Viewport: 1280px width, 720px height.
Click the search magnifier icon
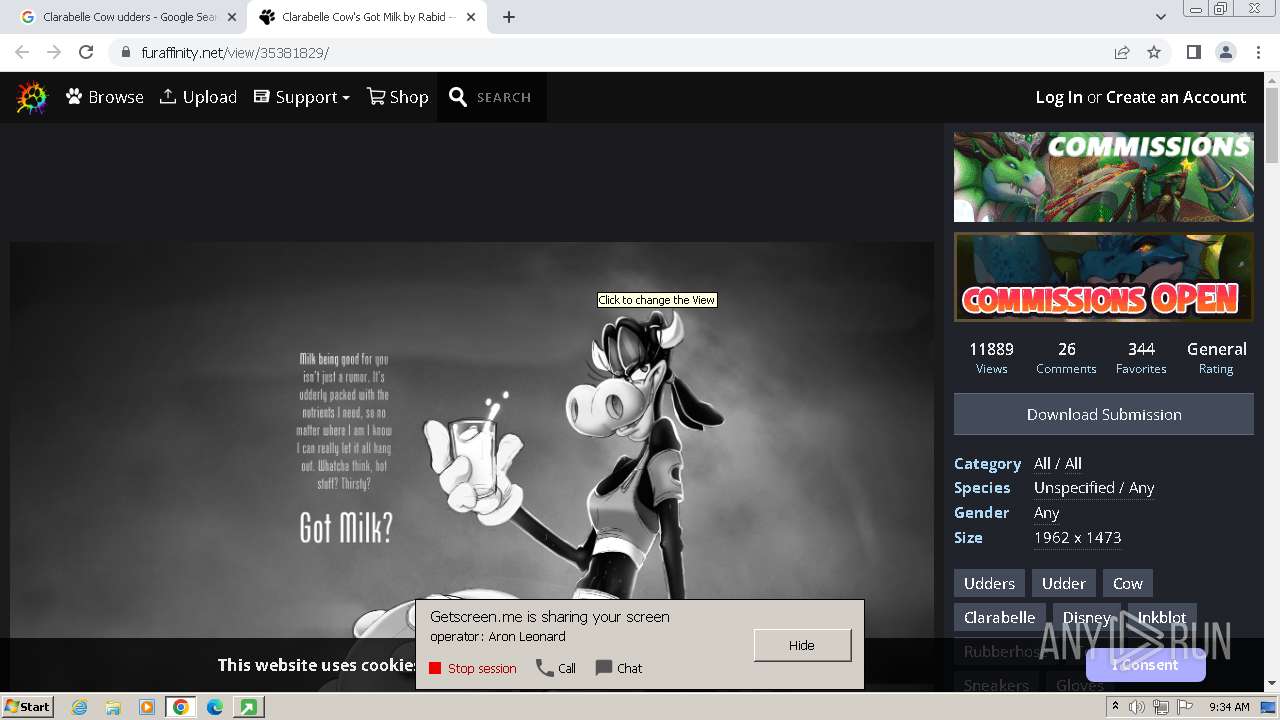458,97
